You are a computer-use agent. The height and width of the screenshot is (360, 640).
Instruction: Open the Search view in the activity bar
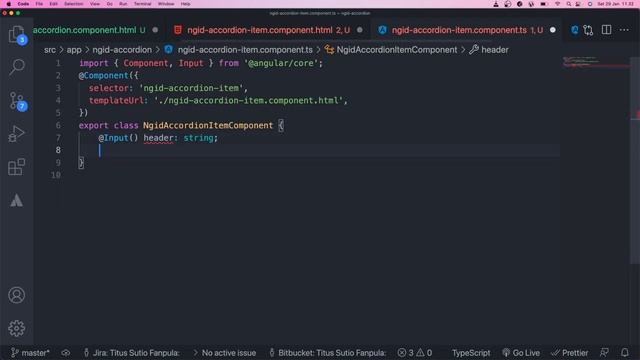16,67
